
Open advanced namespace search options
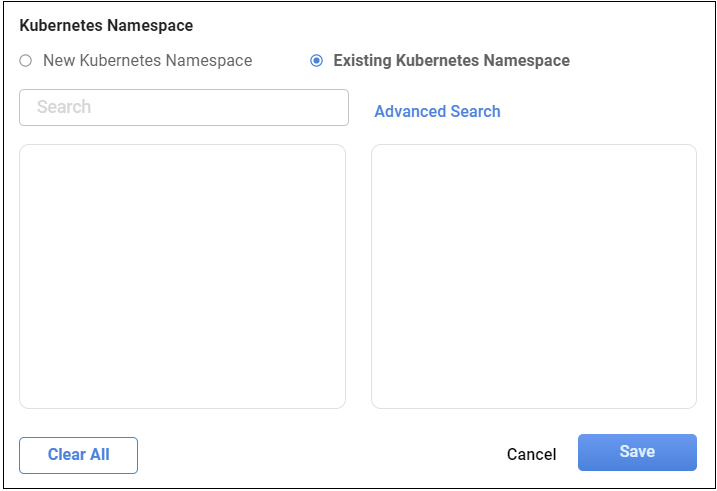437,112
